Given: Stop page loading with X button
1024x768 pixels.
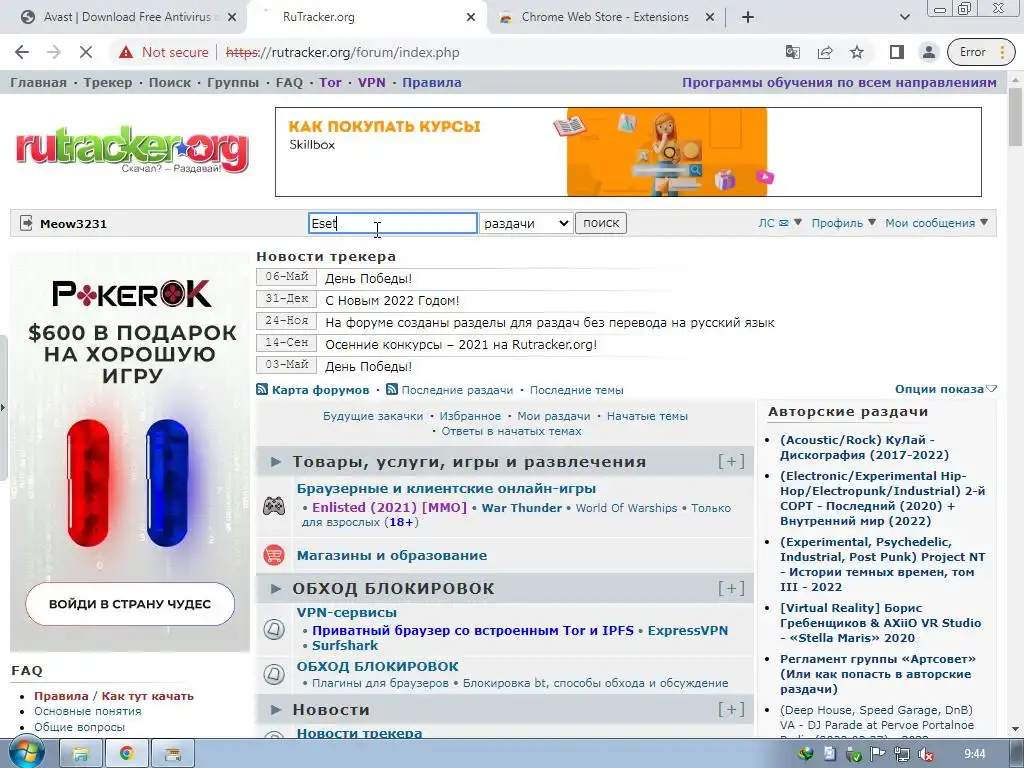Looking at the screenshot, I should coord(86,52).
